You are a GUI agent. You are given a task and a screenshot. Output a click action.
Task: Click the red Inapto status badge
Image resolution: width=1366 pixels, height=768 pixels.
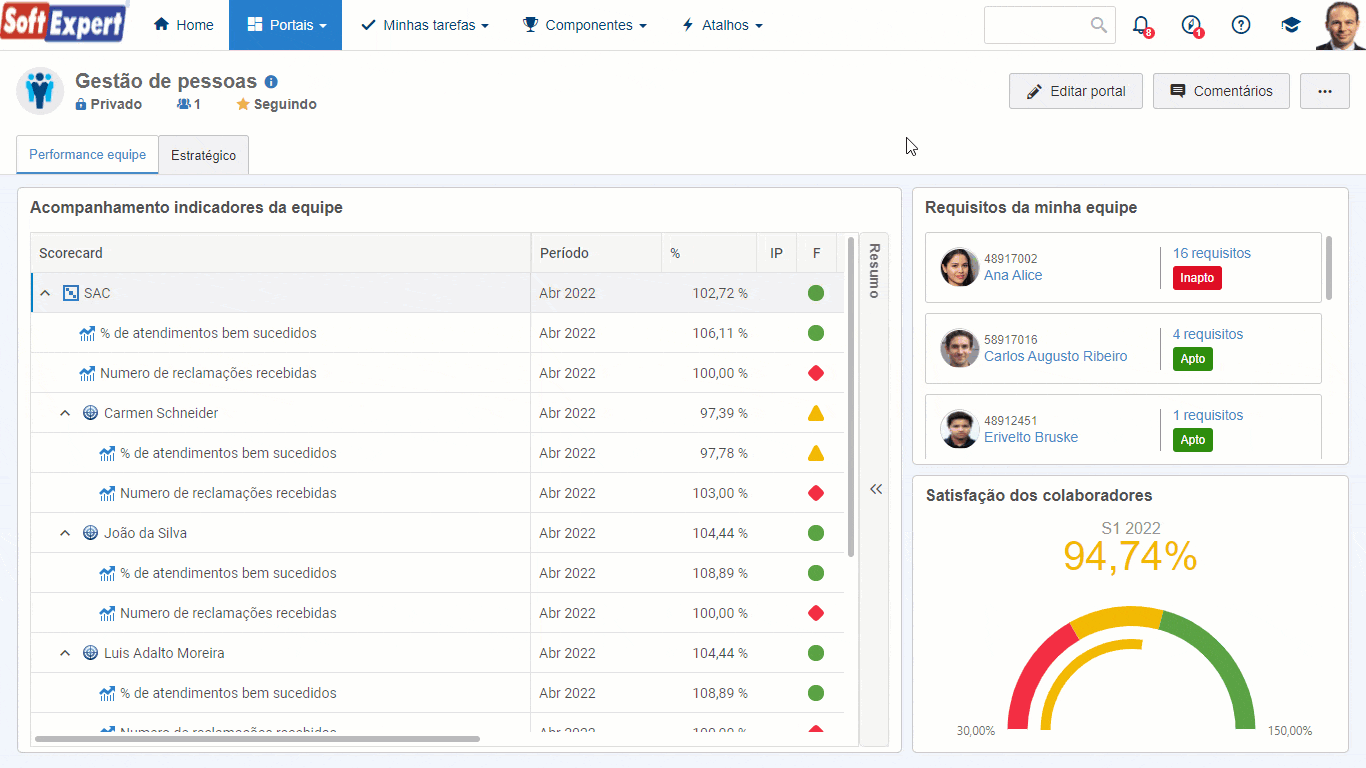tap(1197, 278)
